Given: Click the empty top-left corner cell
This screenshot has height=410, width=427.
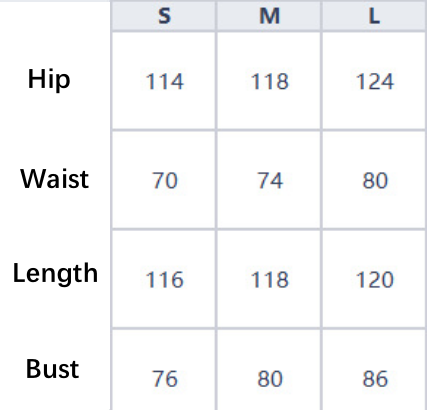Looking at the screenshot, I should click(x=55, y=16).
